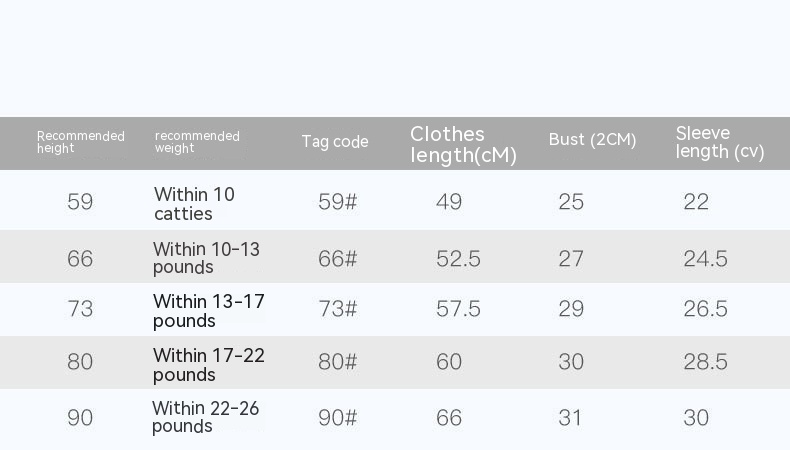
Task: Click the "73#" tag code cell
Action: click(337, 309)
